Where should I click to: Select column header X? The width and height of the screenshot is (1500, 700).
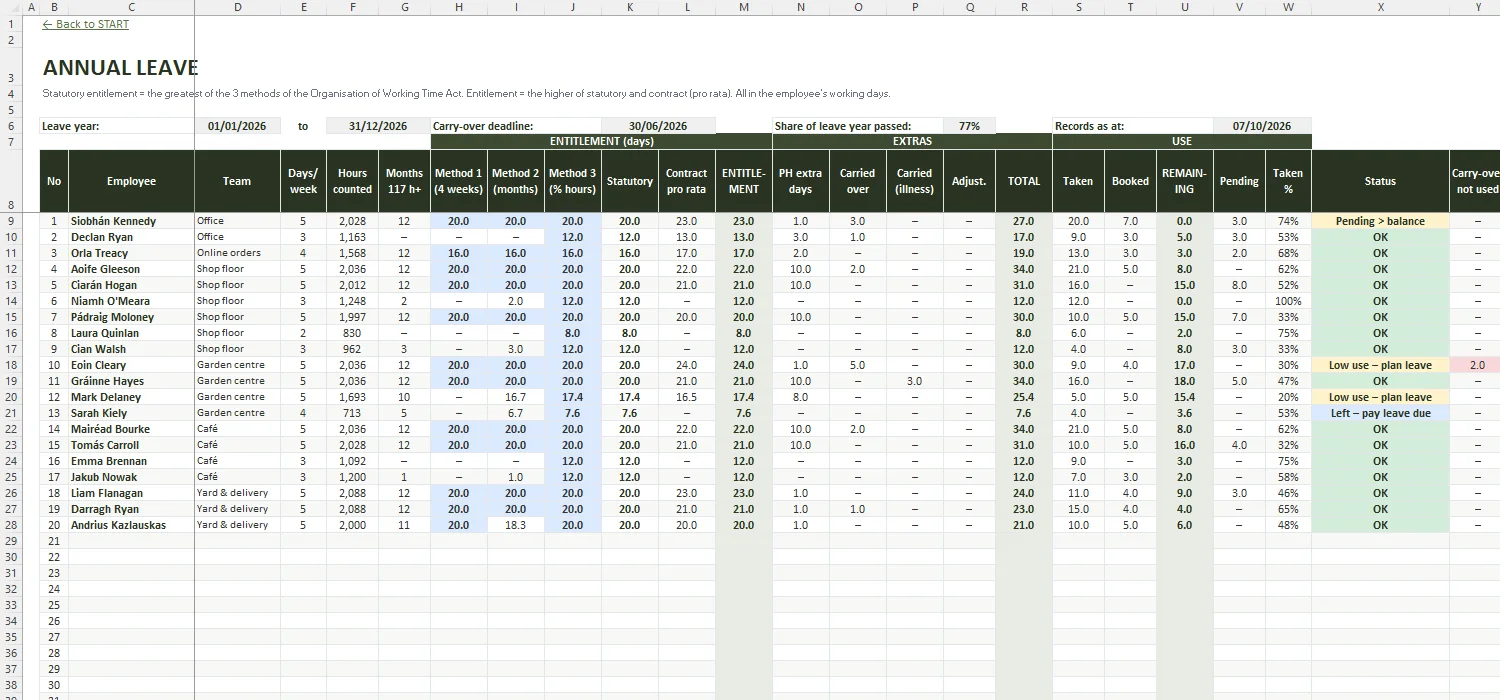coord(1380,7)
